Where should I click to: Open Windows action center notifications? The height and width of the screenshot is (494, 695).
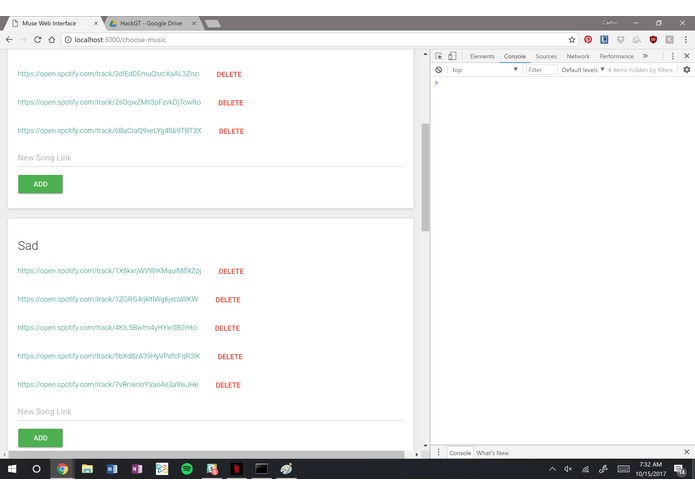679,469
